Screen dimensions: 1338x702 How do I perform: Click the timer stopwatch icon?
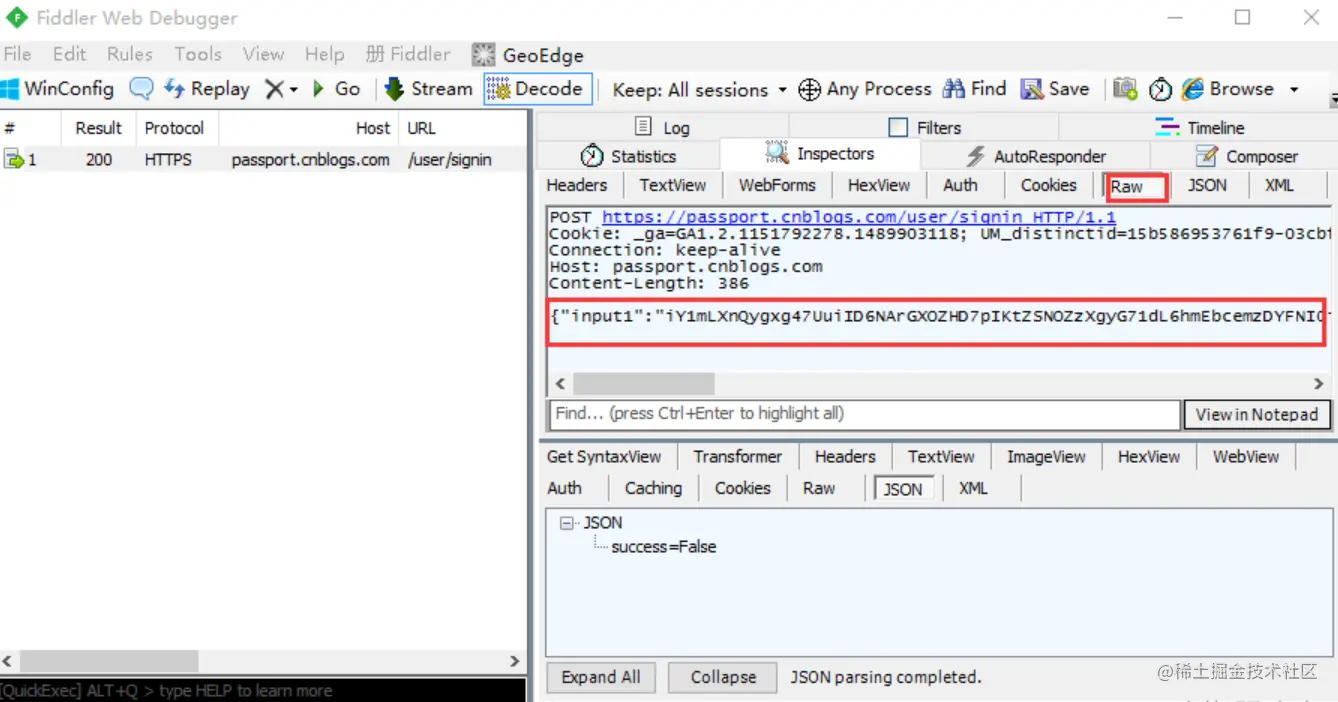pyautogui.click(x=1160, y=89)
